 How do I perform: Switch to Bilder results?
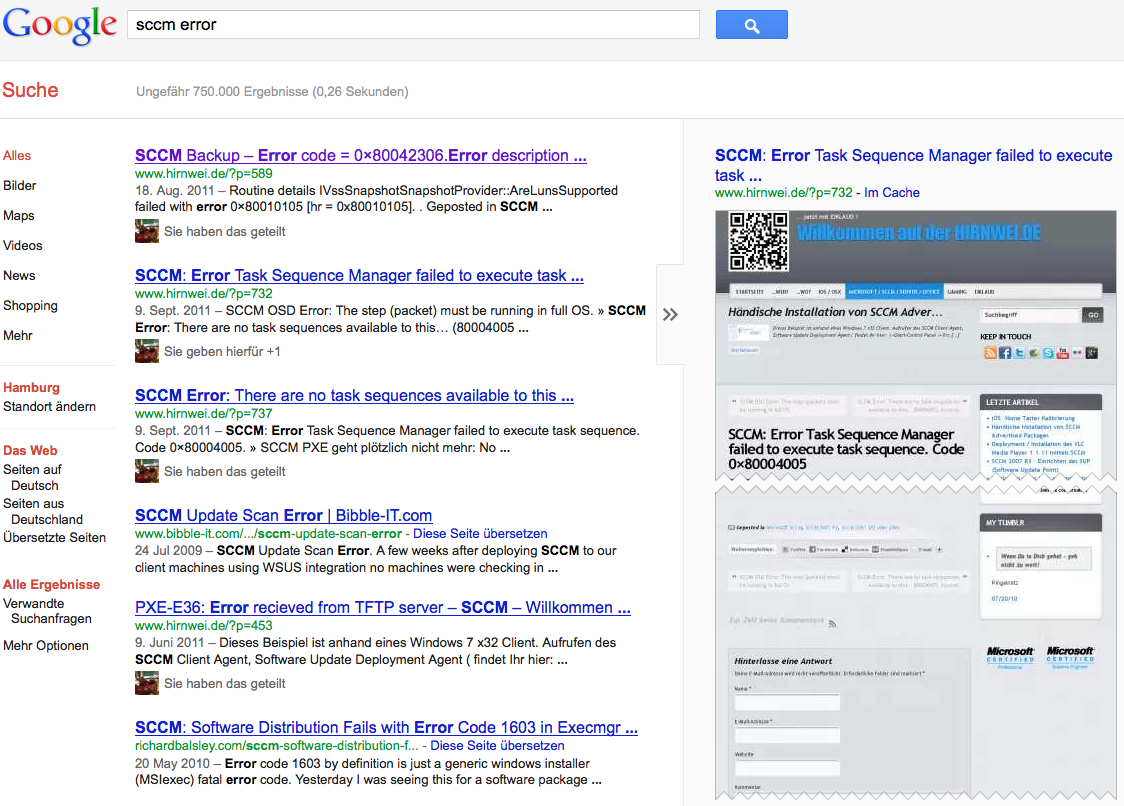19,186
